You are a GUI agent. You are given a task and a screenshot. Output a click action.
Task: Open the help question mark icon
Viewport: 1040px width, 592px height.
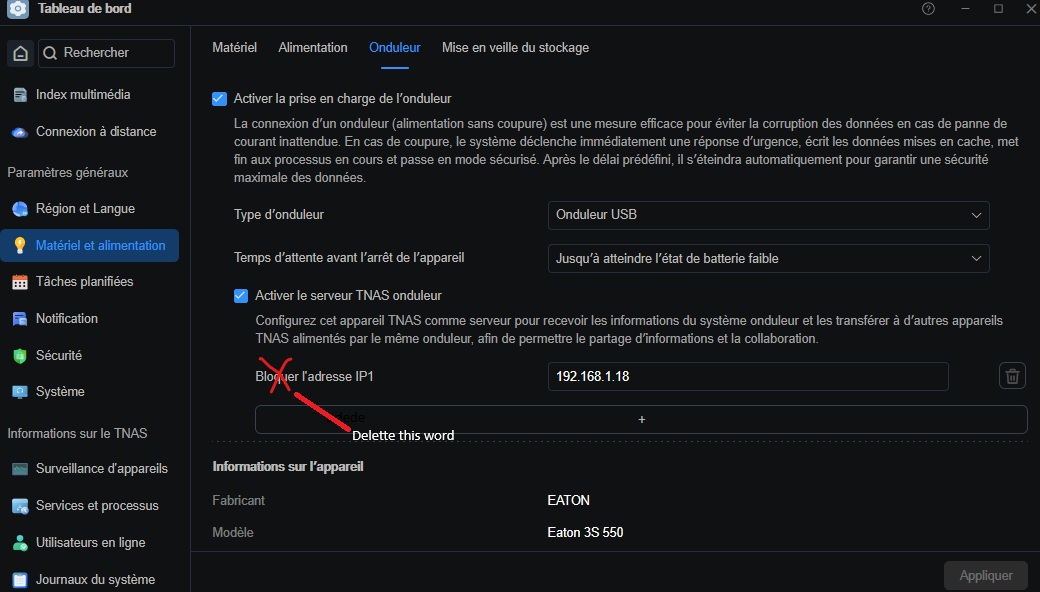coord(929,9)
